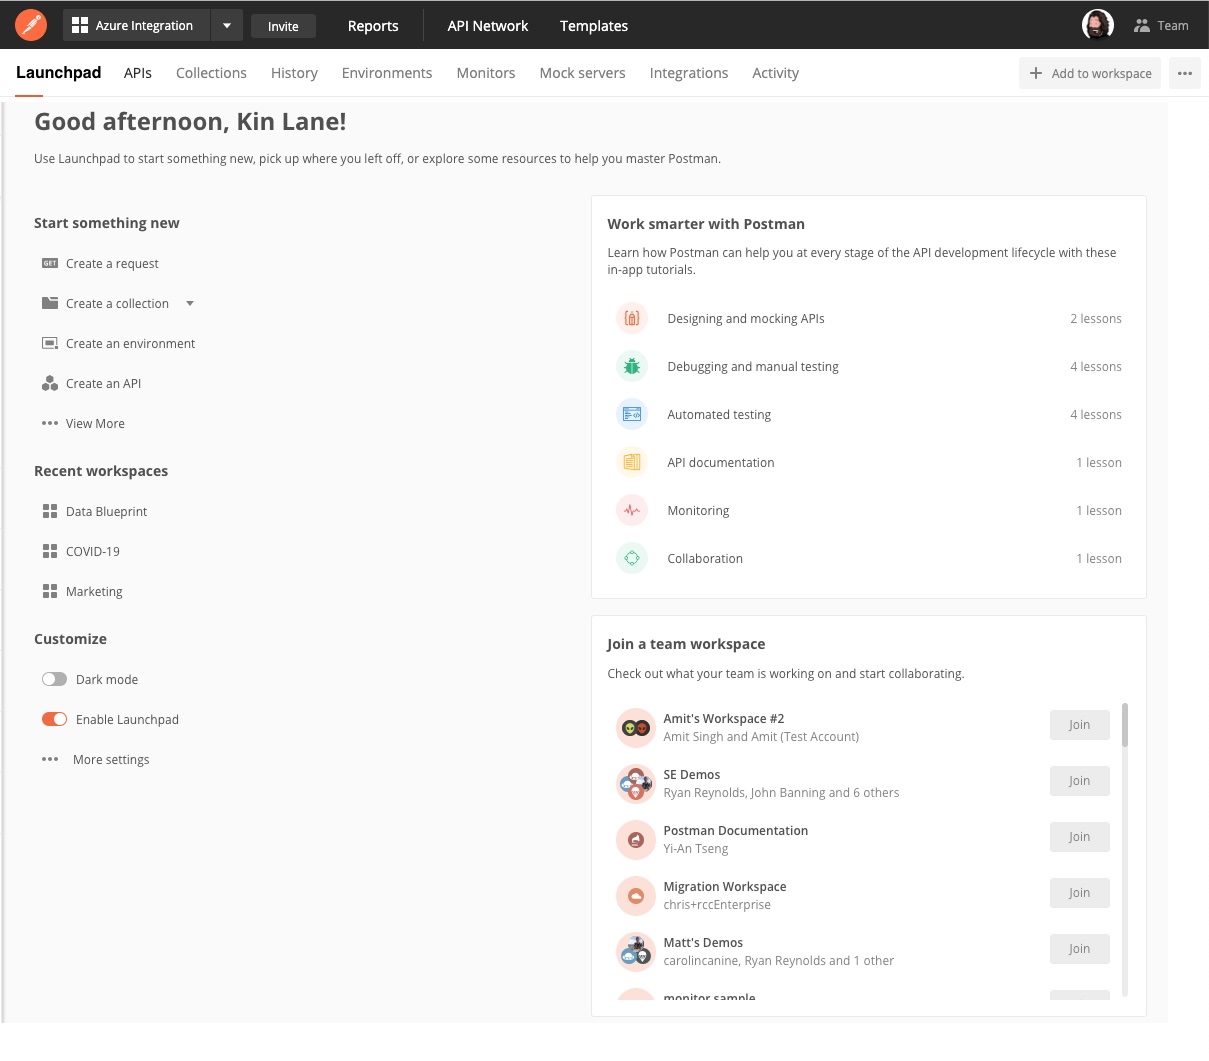Click the Collaboration circular icon
1209x1061 pixels.
(x=632, y=558)
